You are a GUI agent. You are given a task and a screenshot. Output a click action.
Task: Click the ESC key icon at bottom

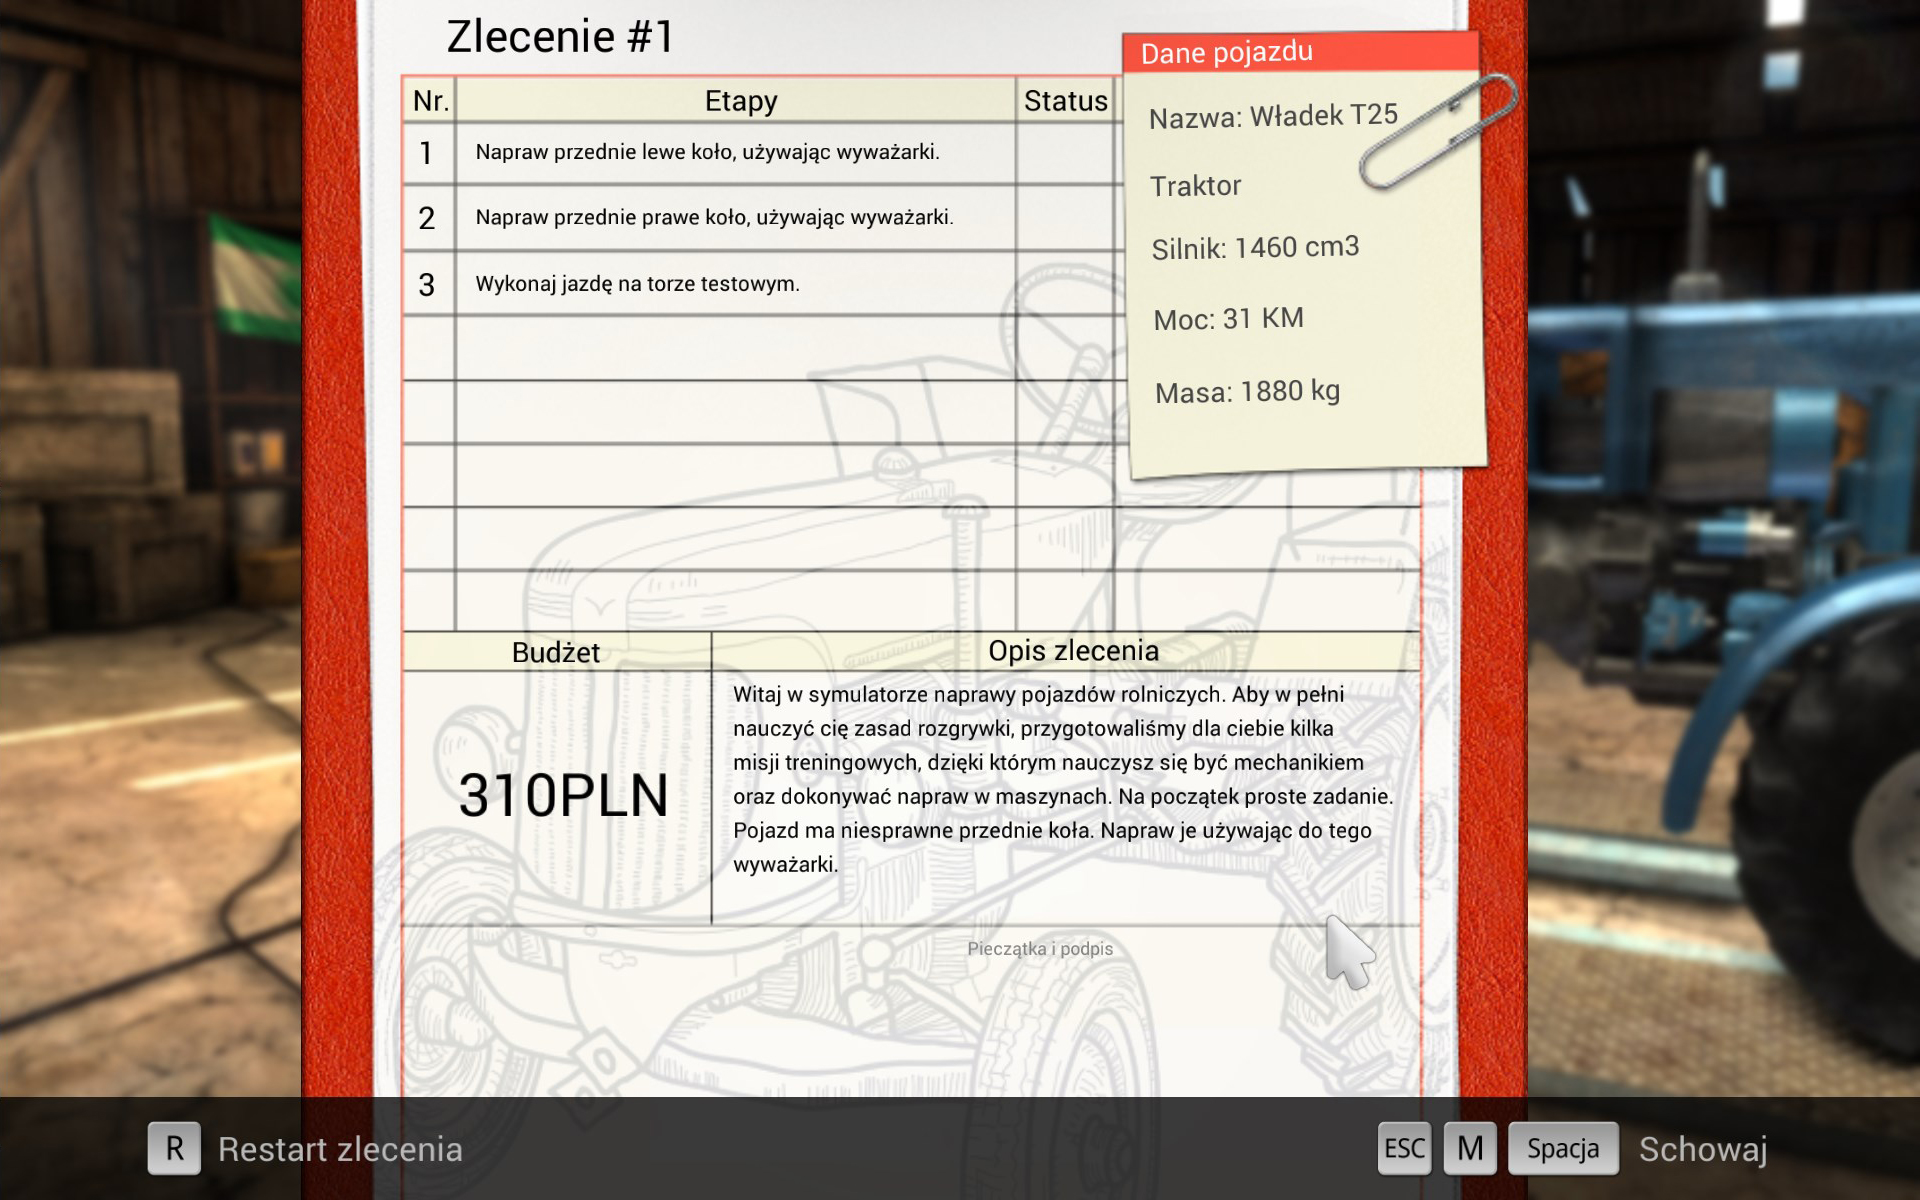pos(1404,1148)
